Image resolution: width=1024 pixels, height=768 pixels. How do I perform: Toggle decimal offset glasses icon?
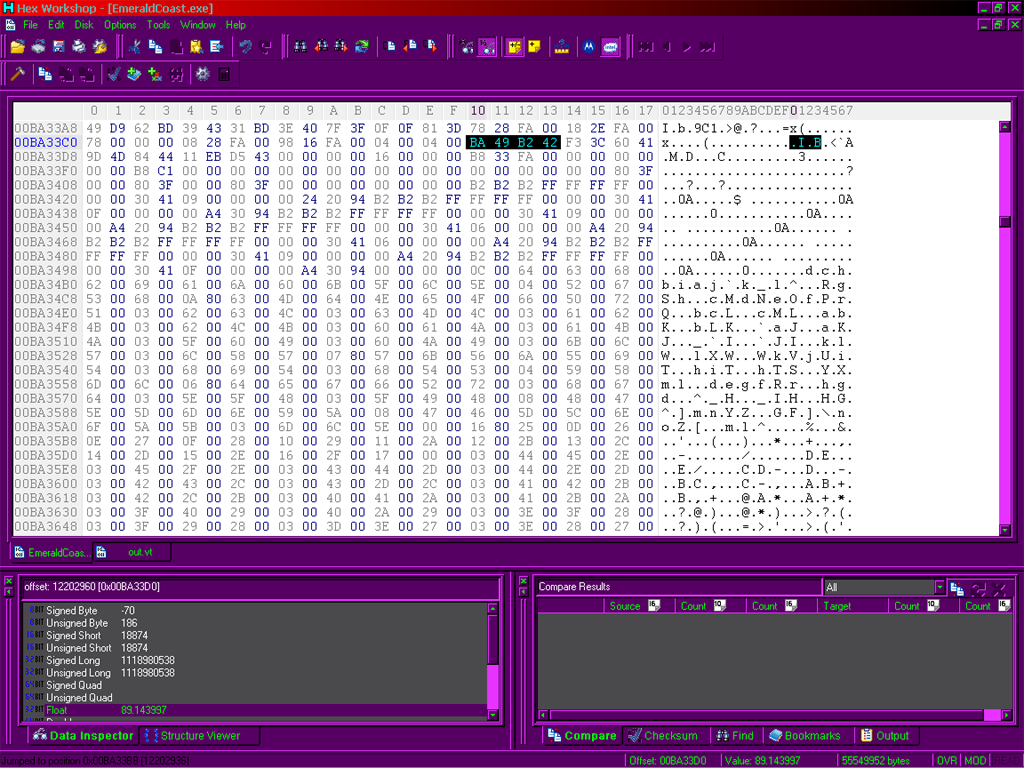tap(466, 47)
